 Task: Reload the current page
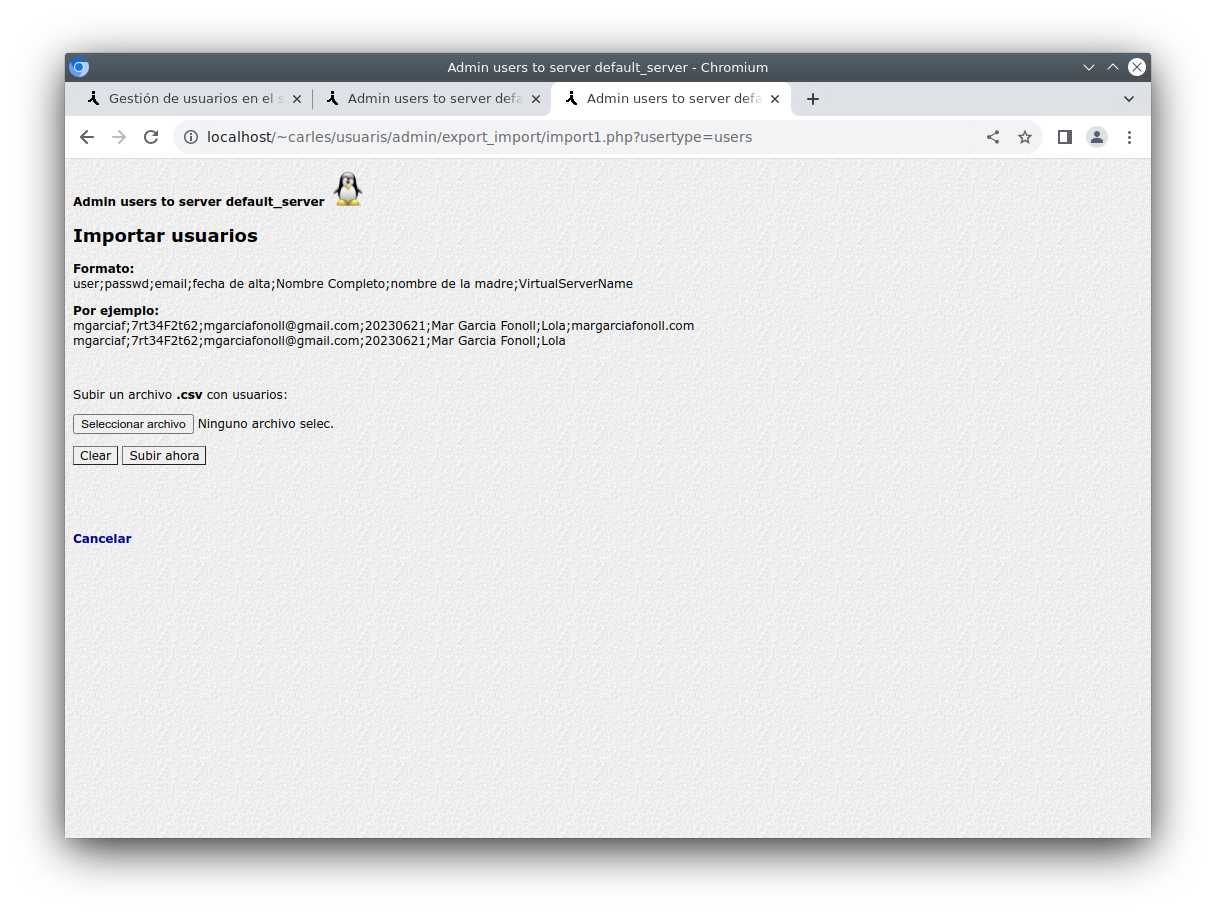point(151,137)
